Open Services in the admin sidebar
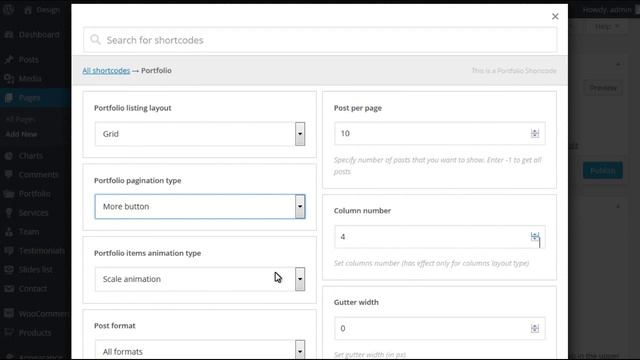The height and width of the screenshot is (360, 640). click(x=33, y=213)
